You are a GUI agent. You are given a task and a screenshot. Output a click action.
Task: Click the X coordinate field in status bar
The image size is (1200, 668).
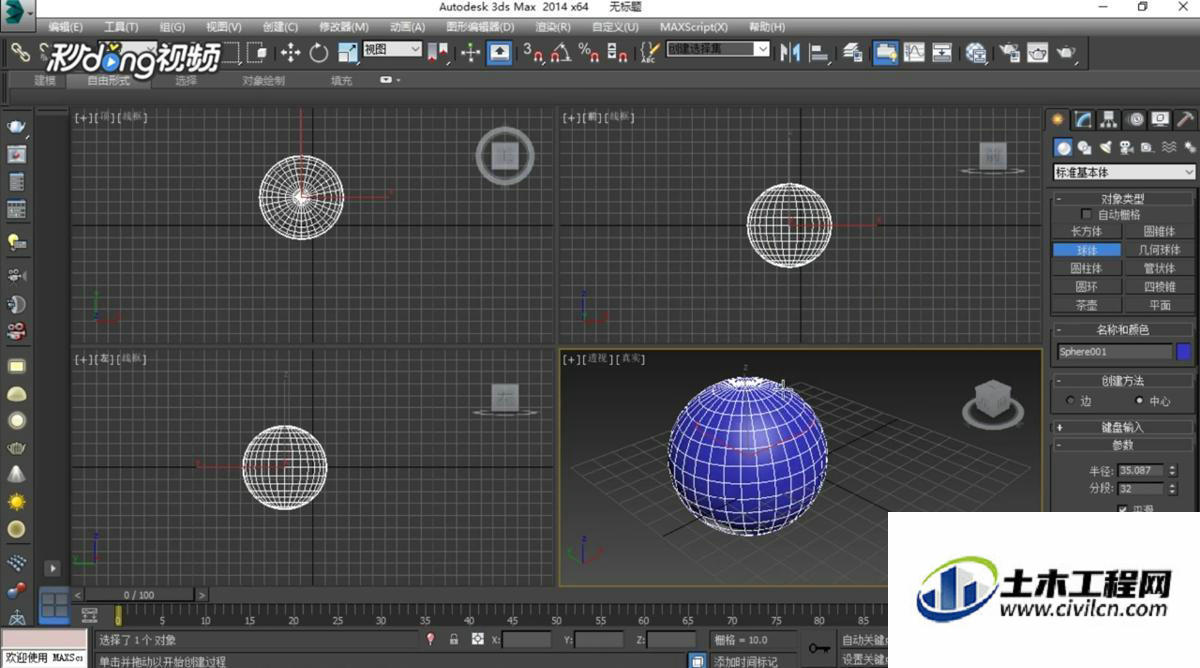527,640
